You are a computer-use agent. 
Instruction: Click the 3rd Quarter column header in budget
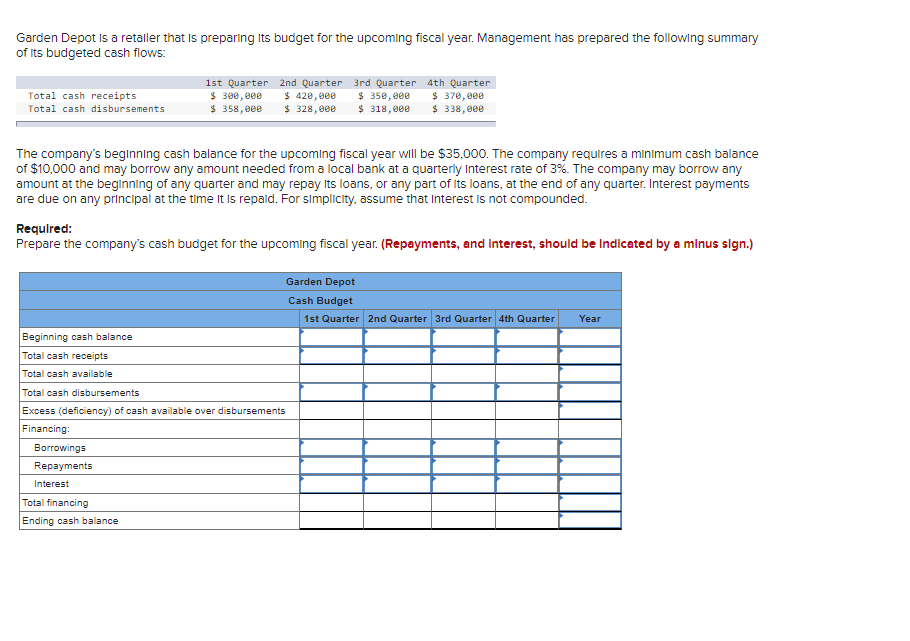pos(463,319)
